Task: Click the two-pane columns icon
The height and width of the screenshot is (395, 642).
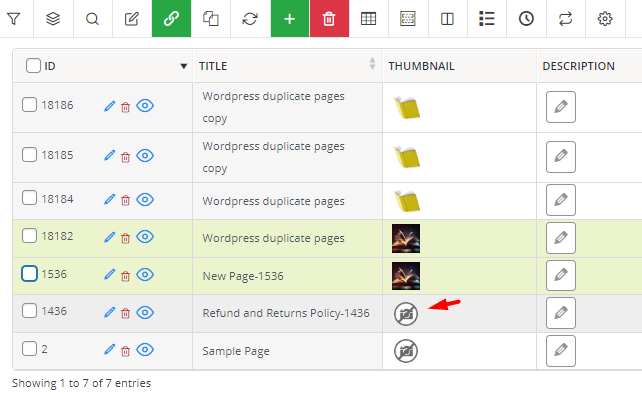Action: click(447, 19)
